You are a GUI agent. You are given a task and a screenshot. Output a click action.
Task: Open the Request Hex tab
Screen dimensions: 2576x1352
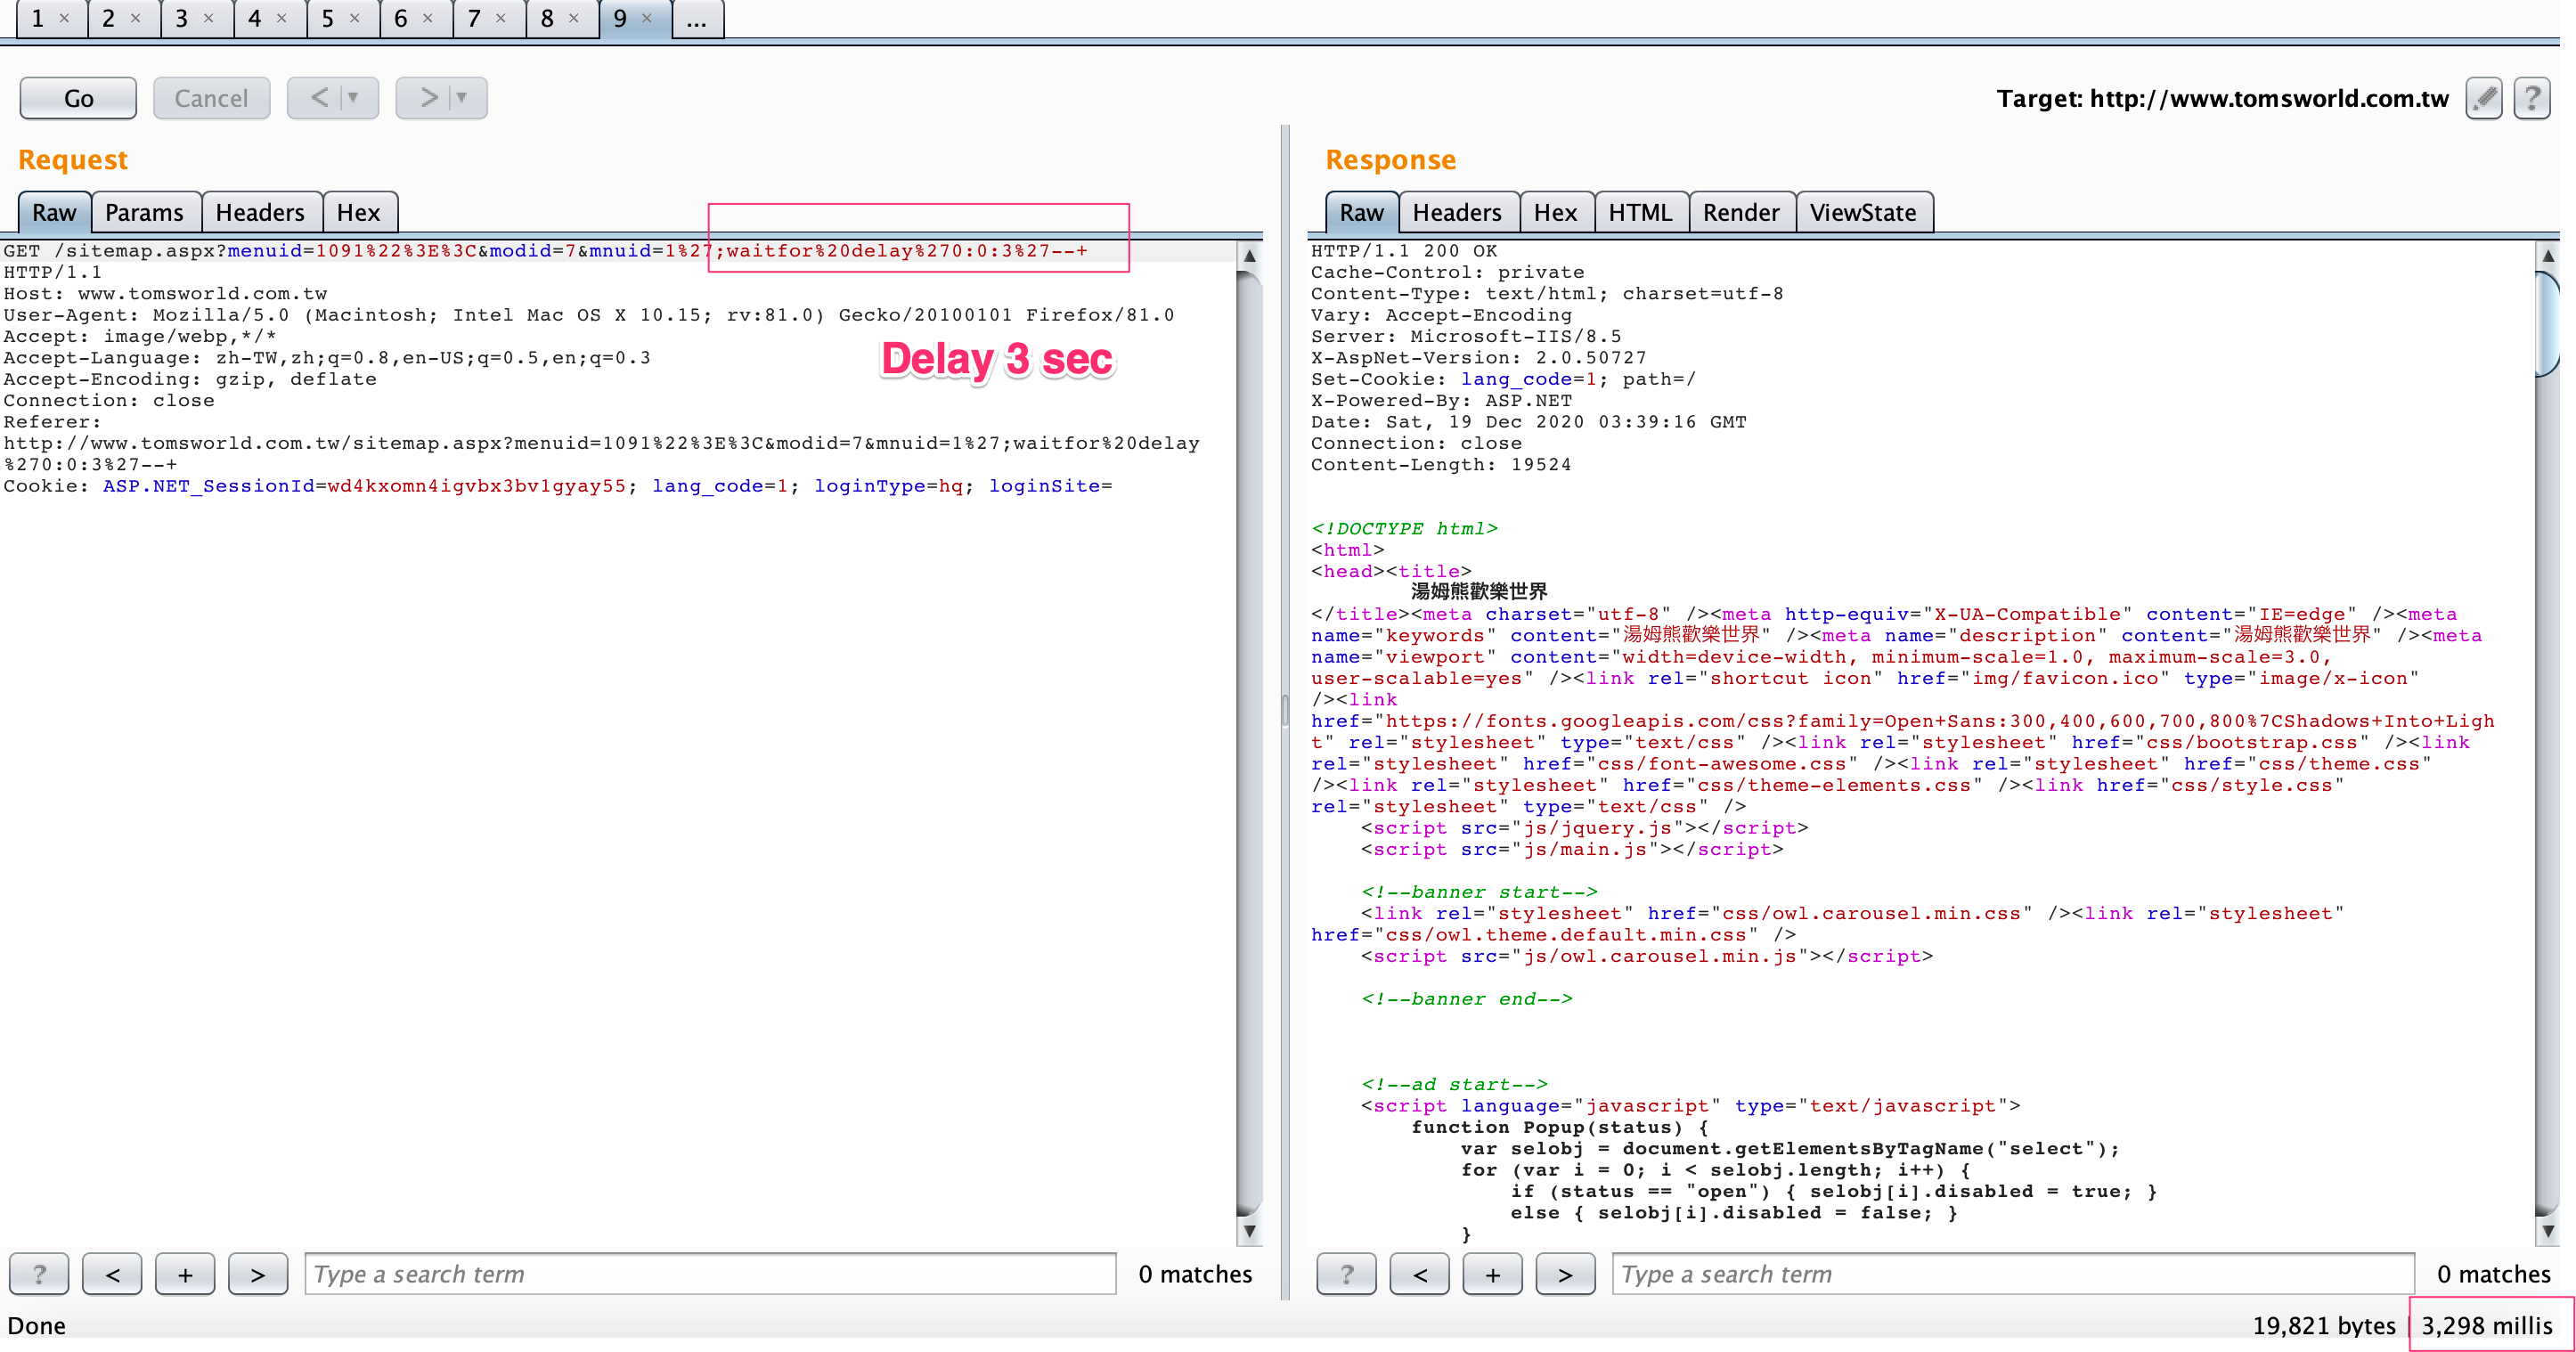pyautogui.click(x=358, y=212)
